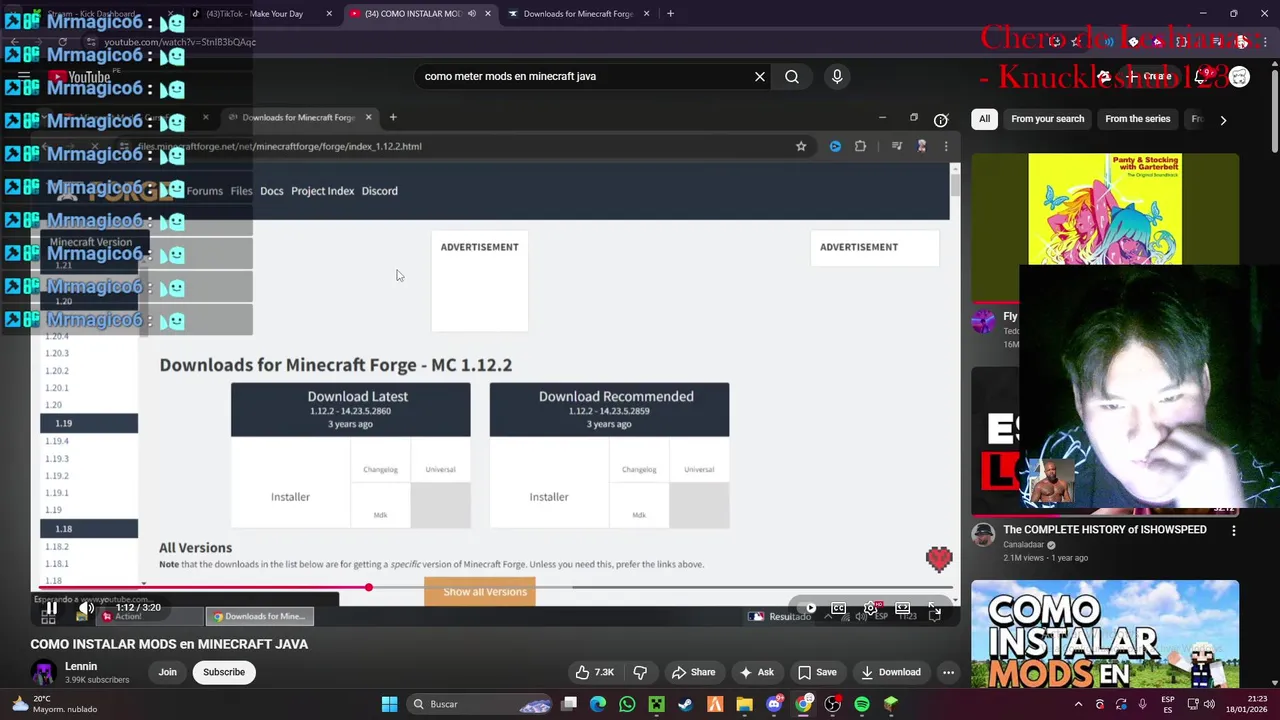Open the Ask button under the video

[757, 672]
